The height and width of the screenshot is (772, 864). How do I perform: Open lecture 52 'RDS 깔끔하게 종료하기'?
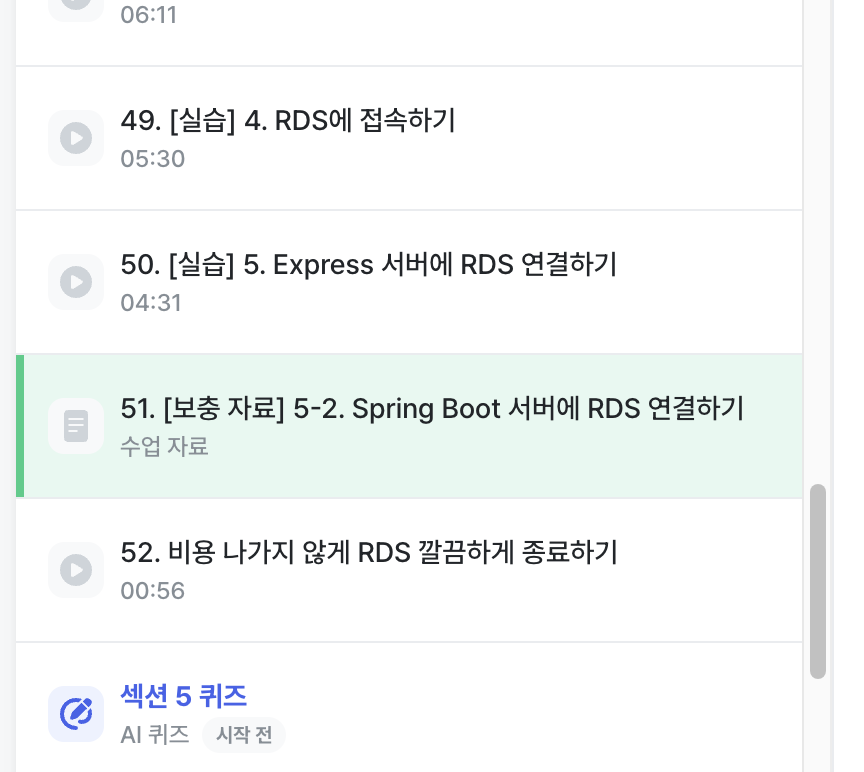pos(368,552)
